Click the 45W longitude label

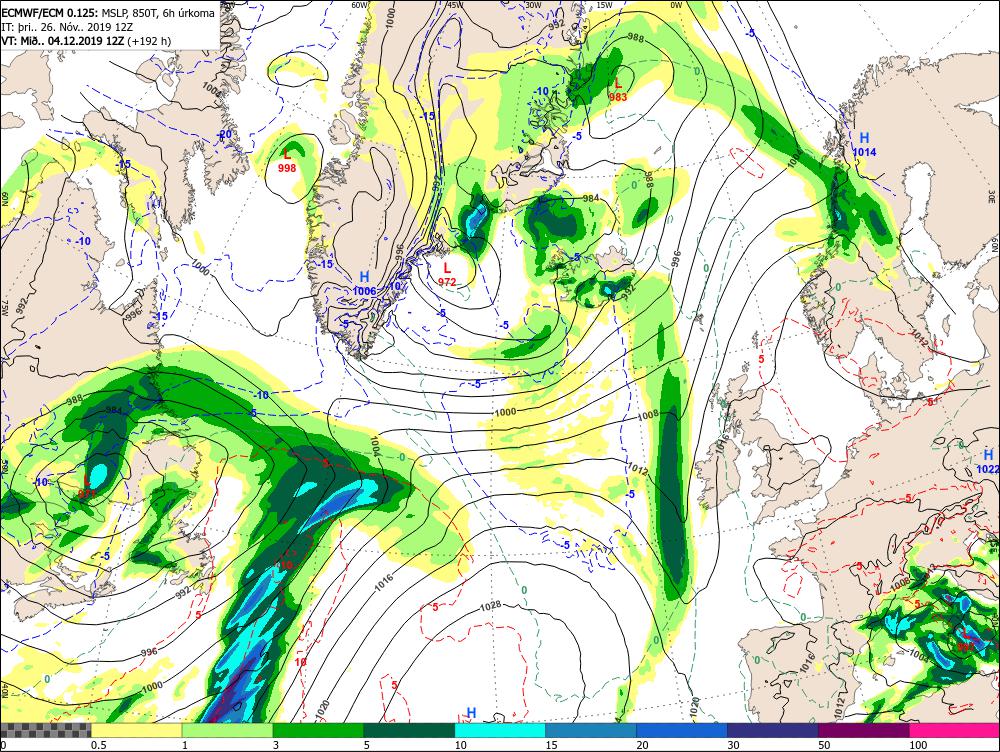tap(455, 4)
